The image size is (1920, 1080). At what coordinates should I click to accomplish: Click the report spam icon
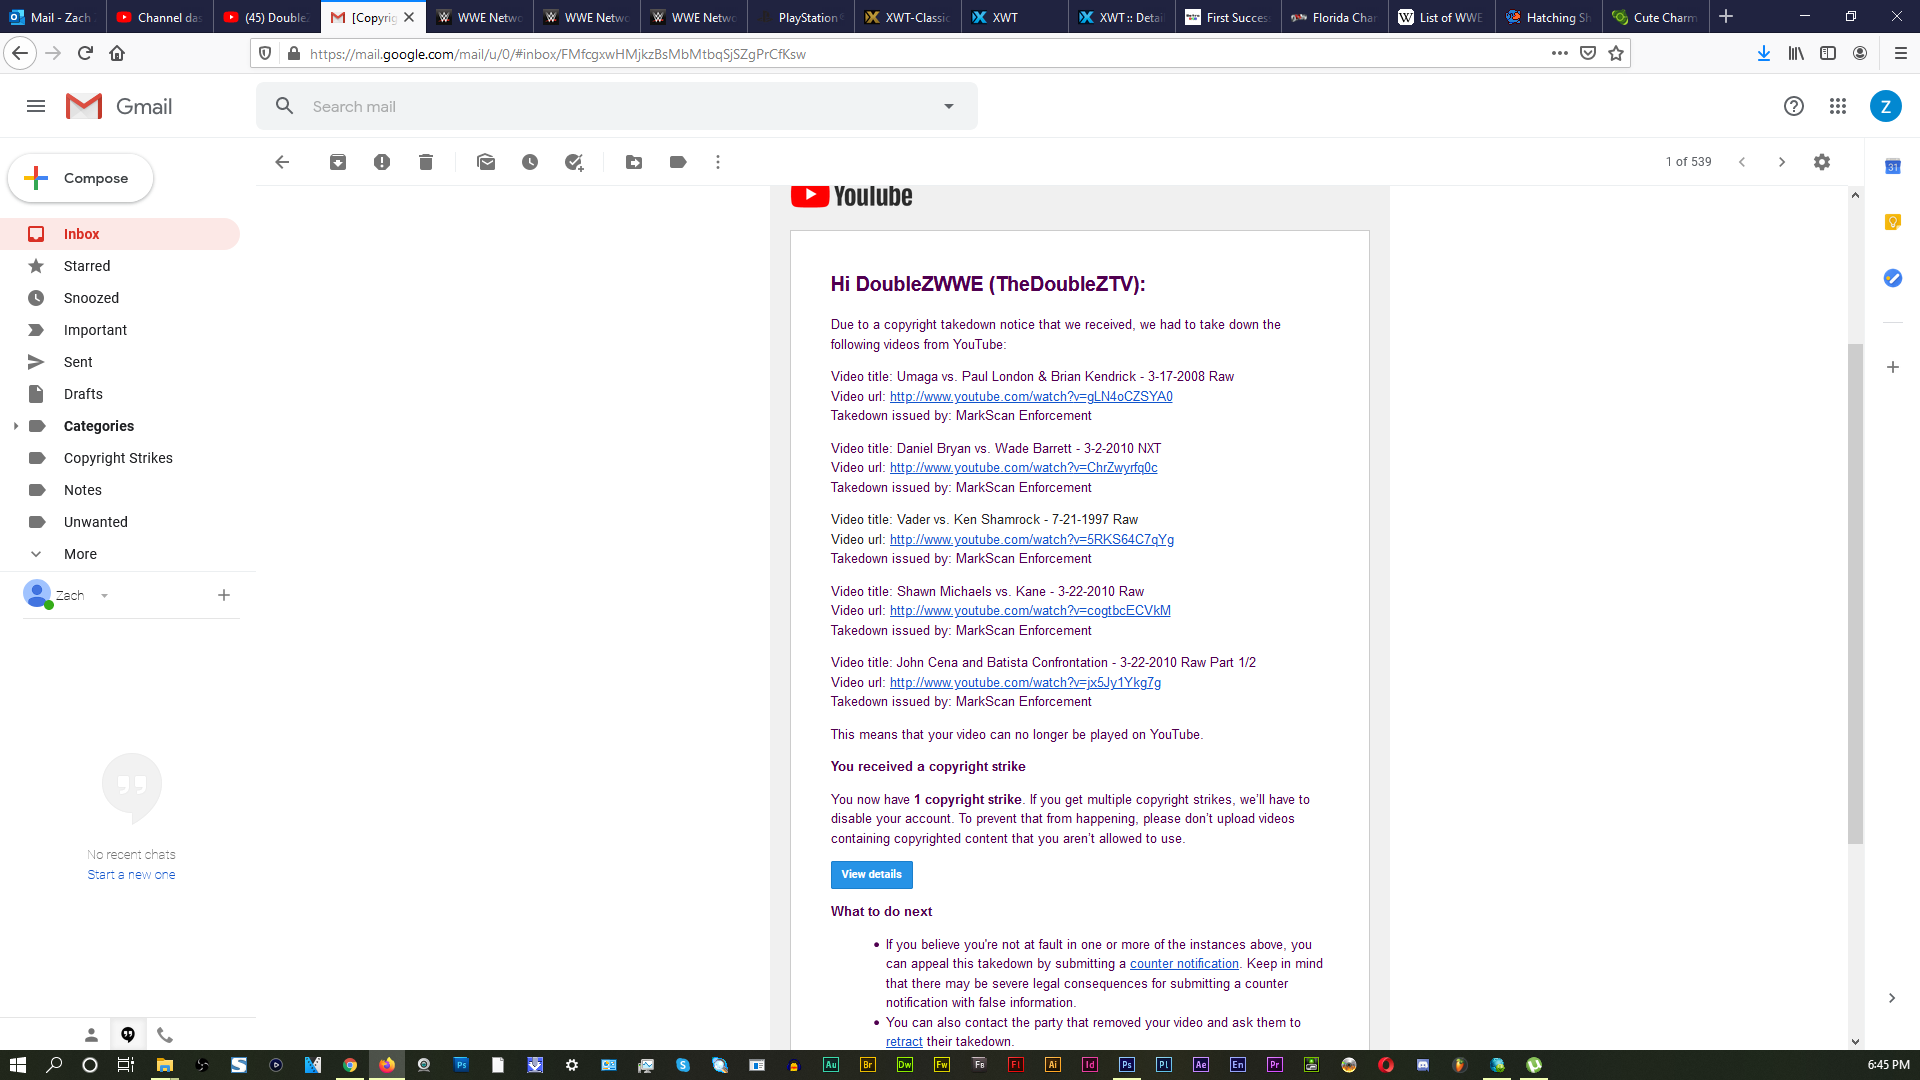[x=381, y=162]
